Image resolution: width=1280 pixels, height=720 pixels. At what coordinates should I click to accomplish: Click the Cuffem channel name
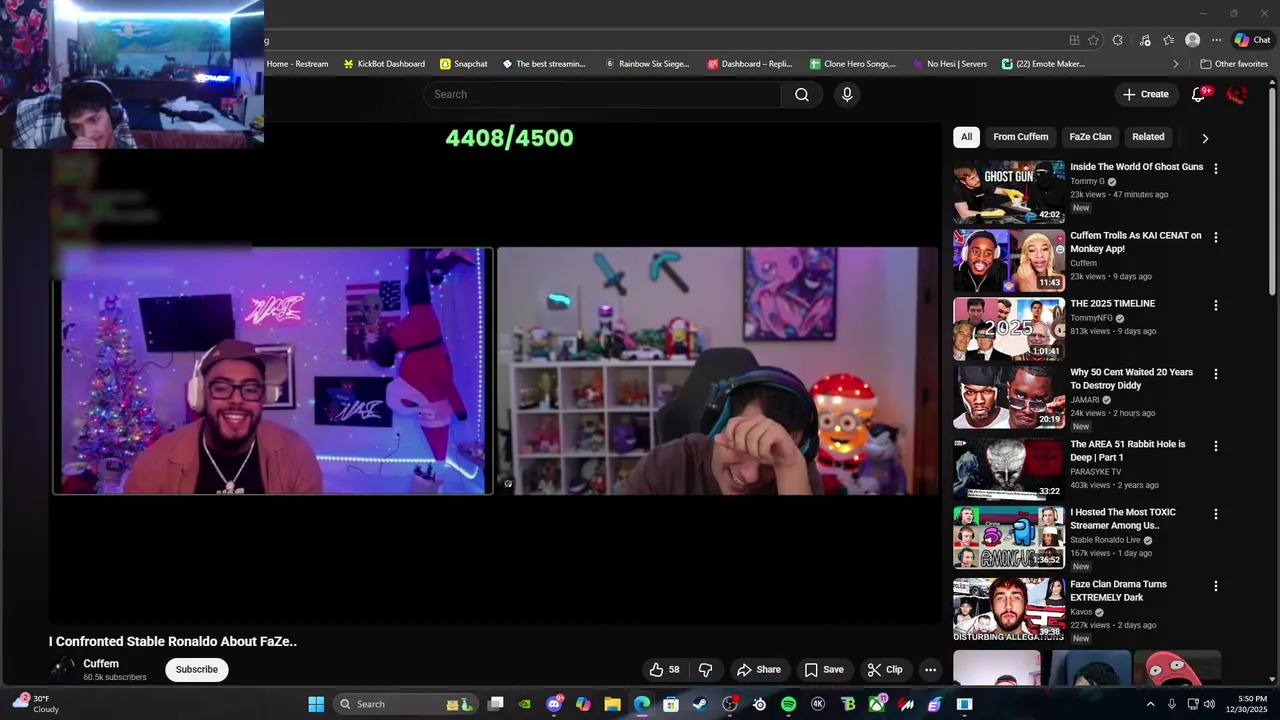(101, 664)
